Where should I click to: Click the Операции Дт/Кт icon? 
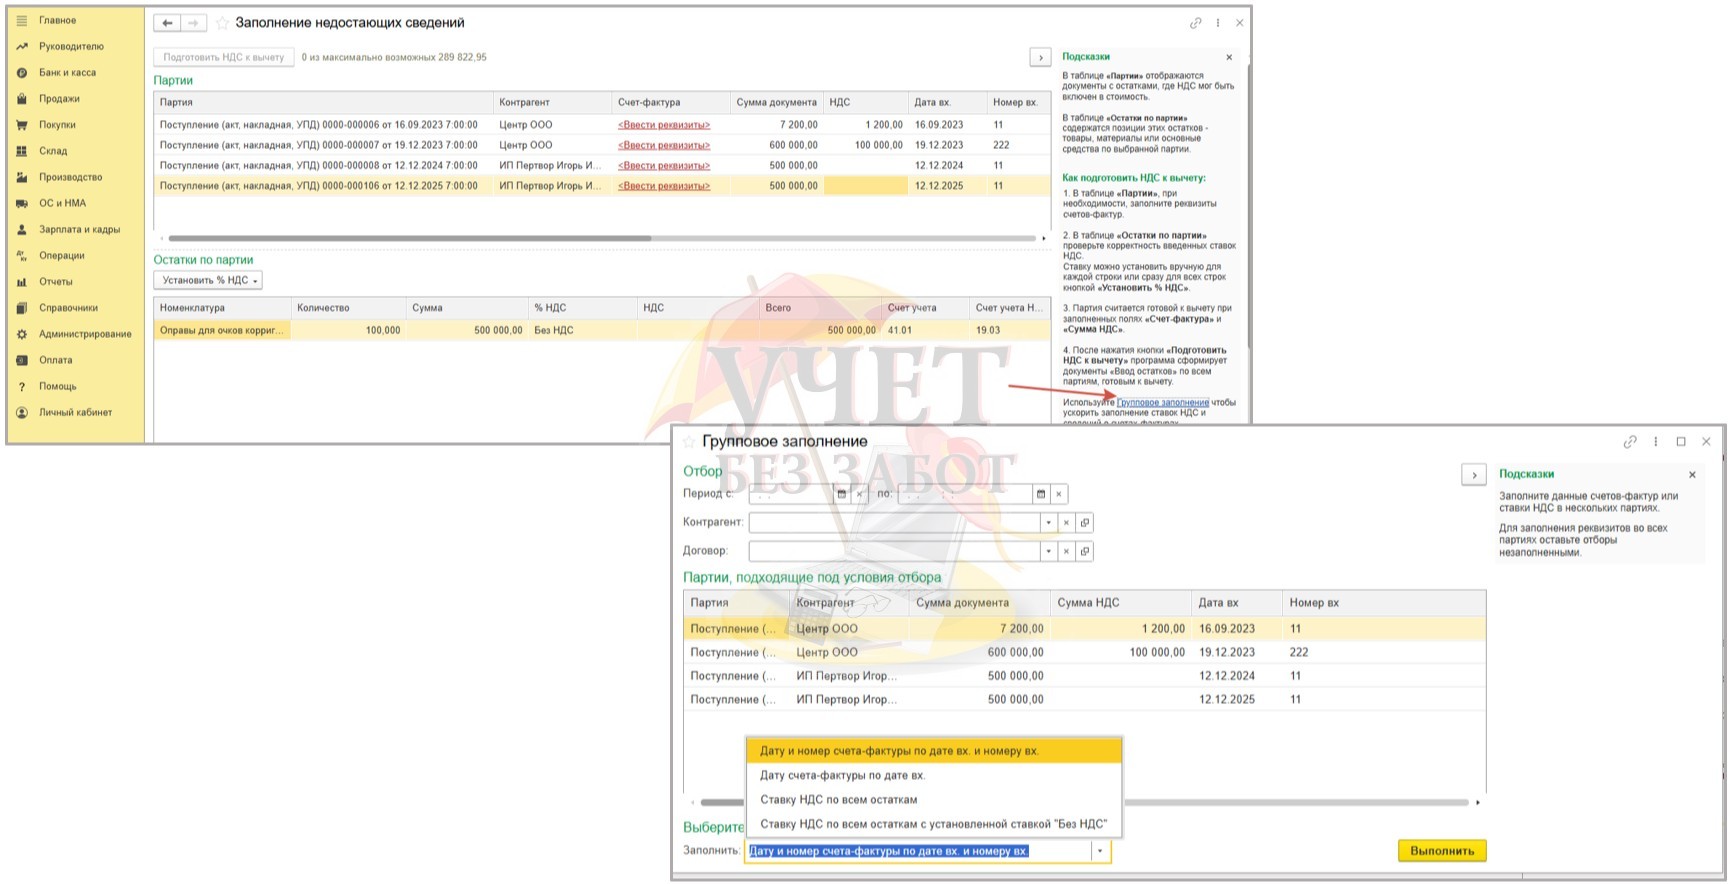(22, 255)
